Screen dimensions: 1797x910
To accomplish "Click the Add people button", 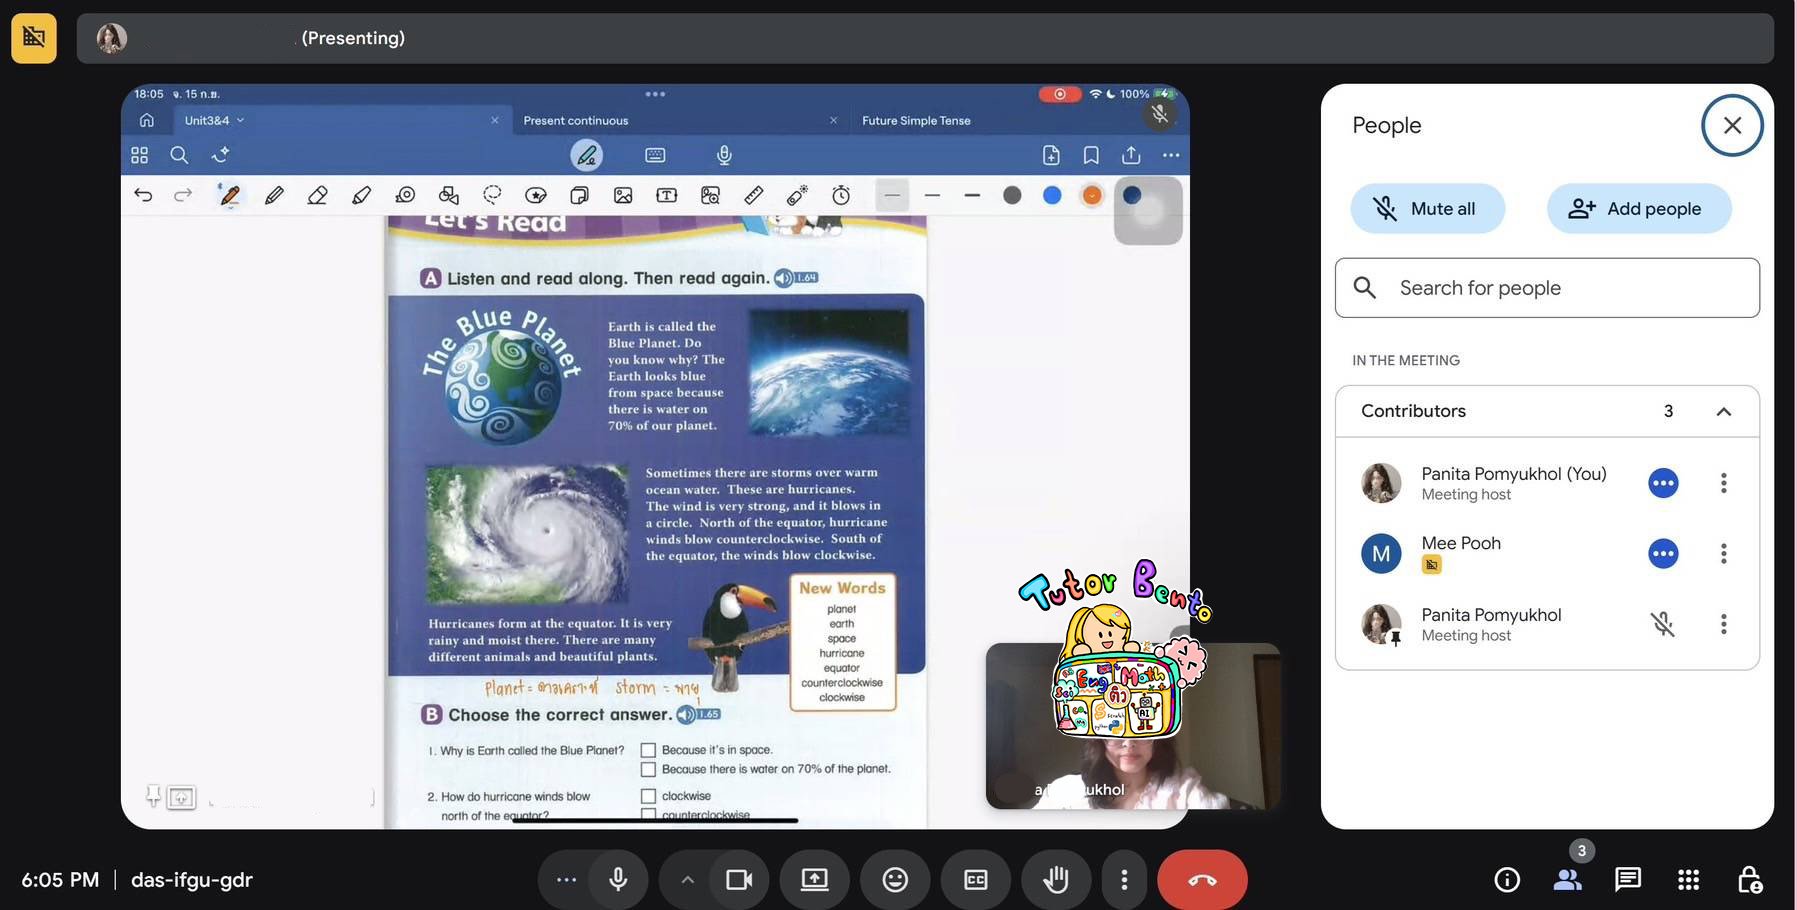I will click(1638, 207).
